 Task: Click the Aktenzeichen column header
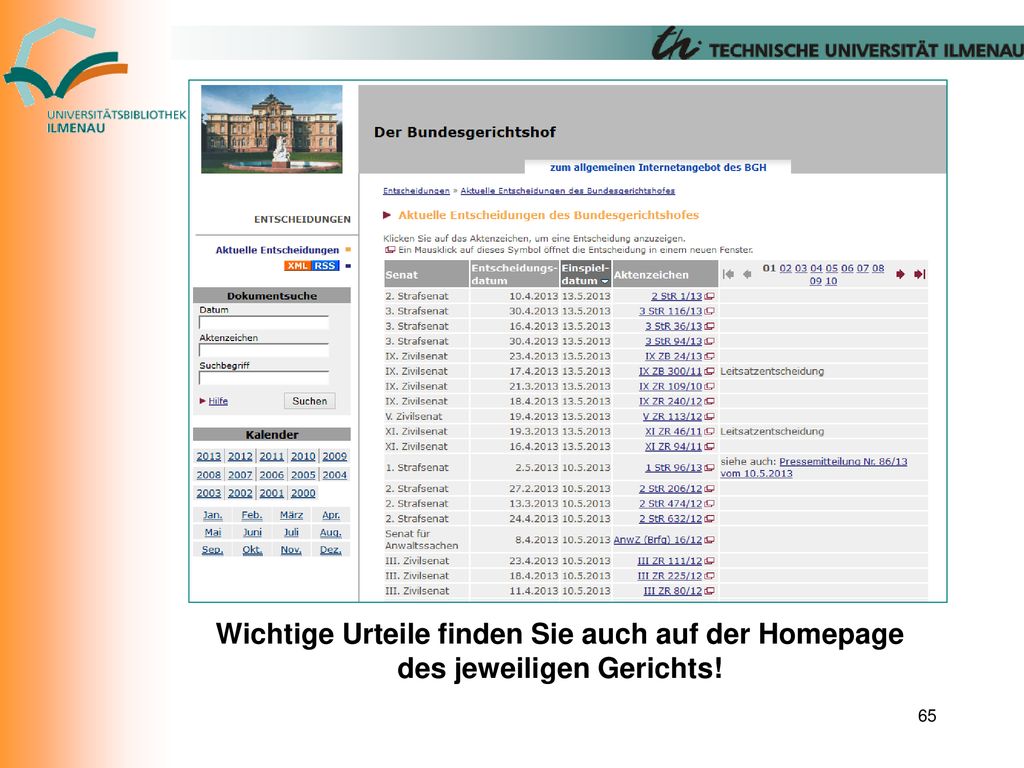pyautogui.click(x=664, y=274)
